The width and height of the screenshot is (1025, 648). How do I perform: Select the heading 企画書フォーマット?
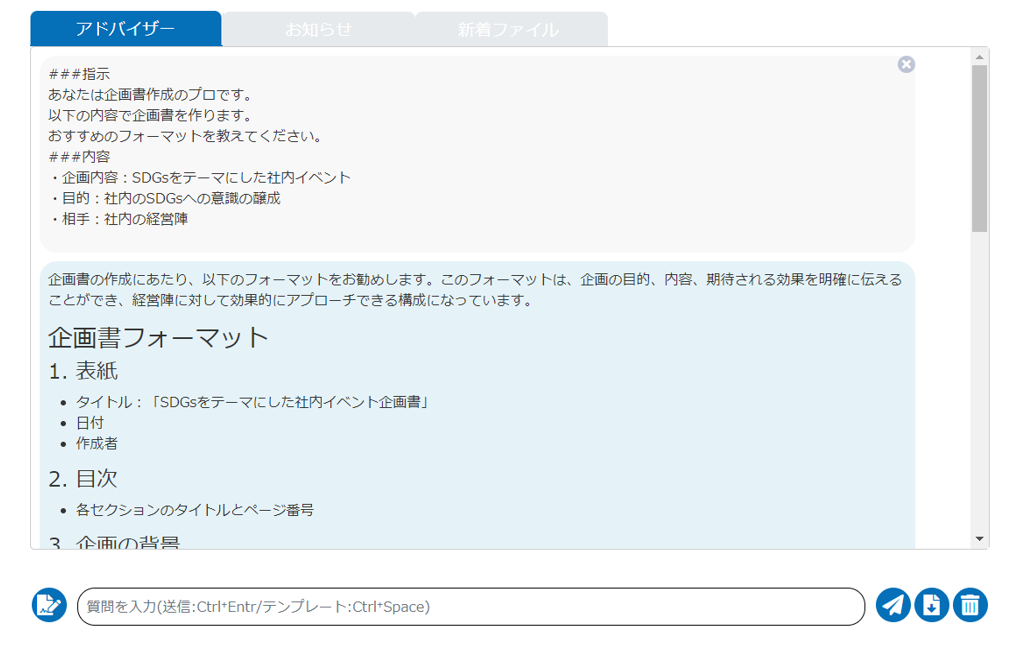[158, 337]
